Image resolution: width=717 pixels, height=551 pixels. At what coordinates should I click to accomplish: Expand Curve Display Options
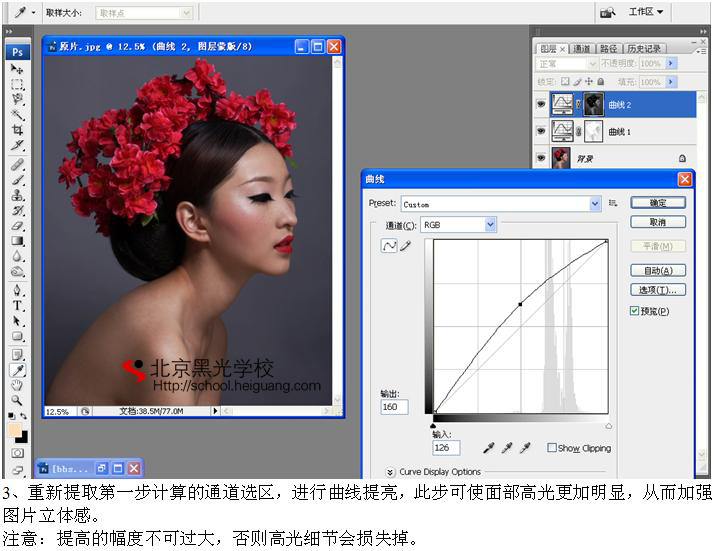click(390, 472)
